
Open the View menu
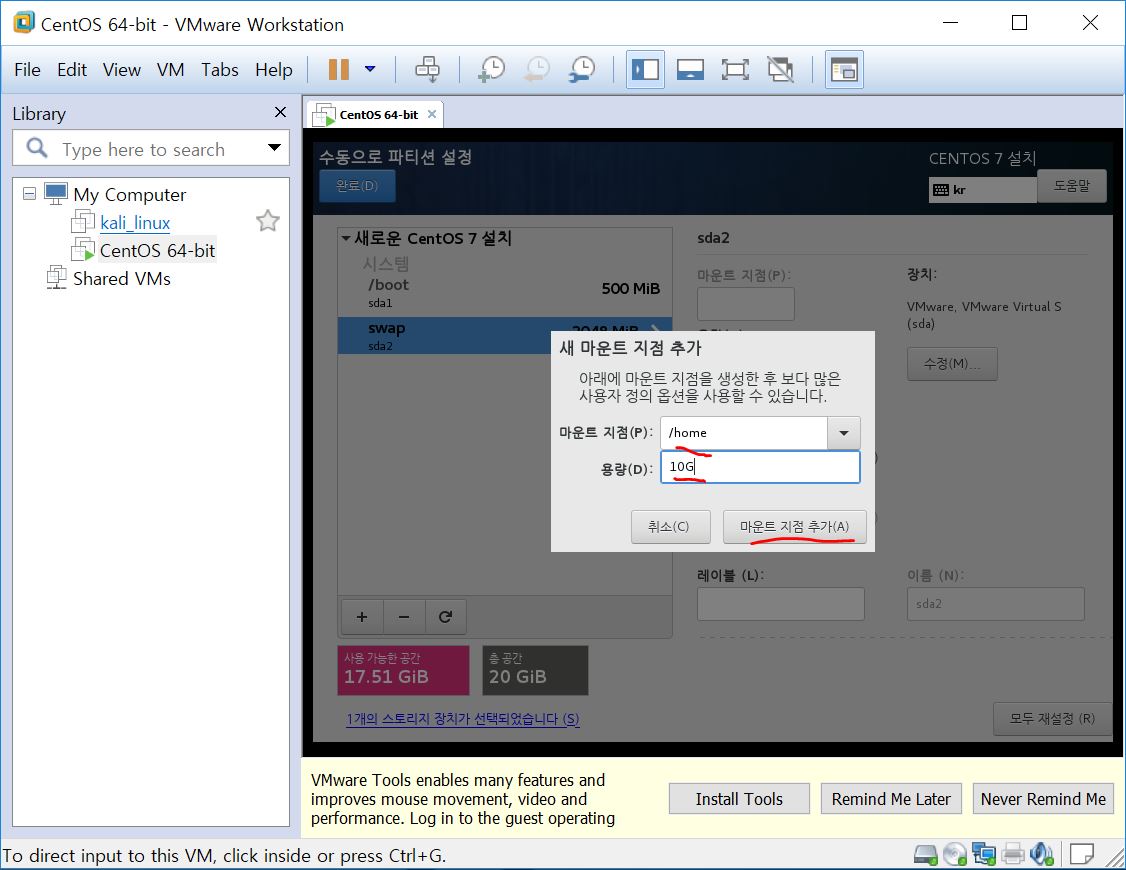point(121,70)
